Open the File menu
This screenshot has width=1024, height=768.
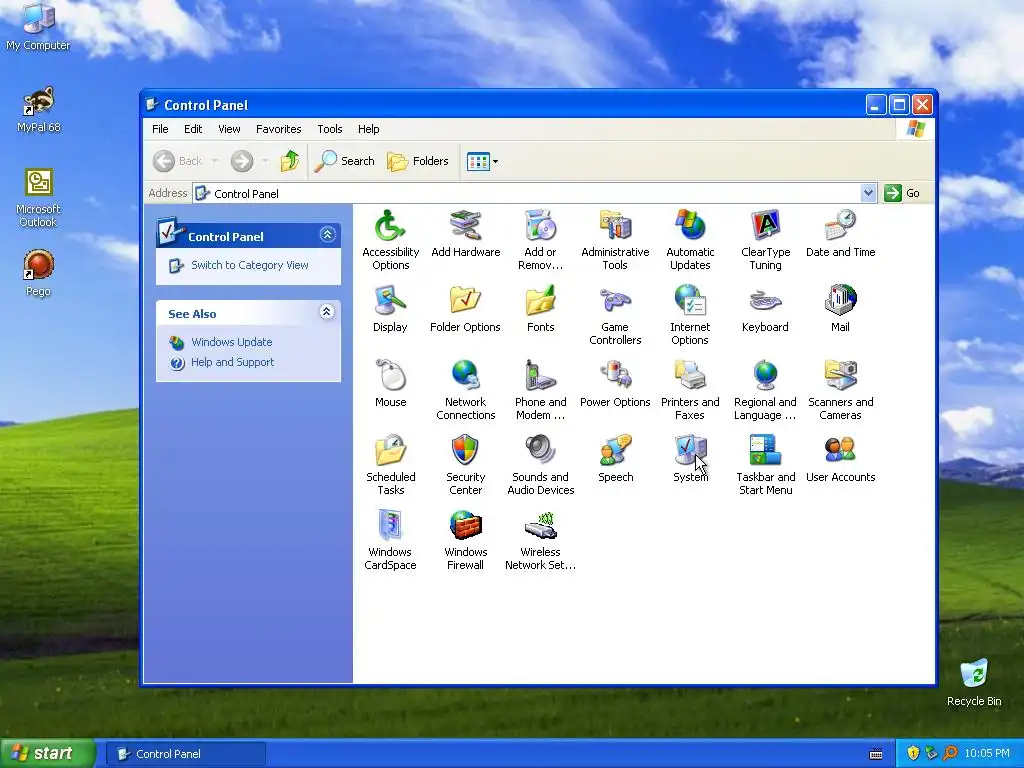160,129
